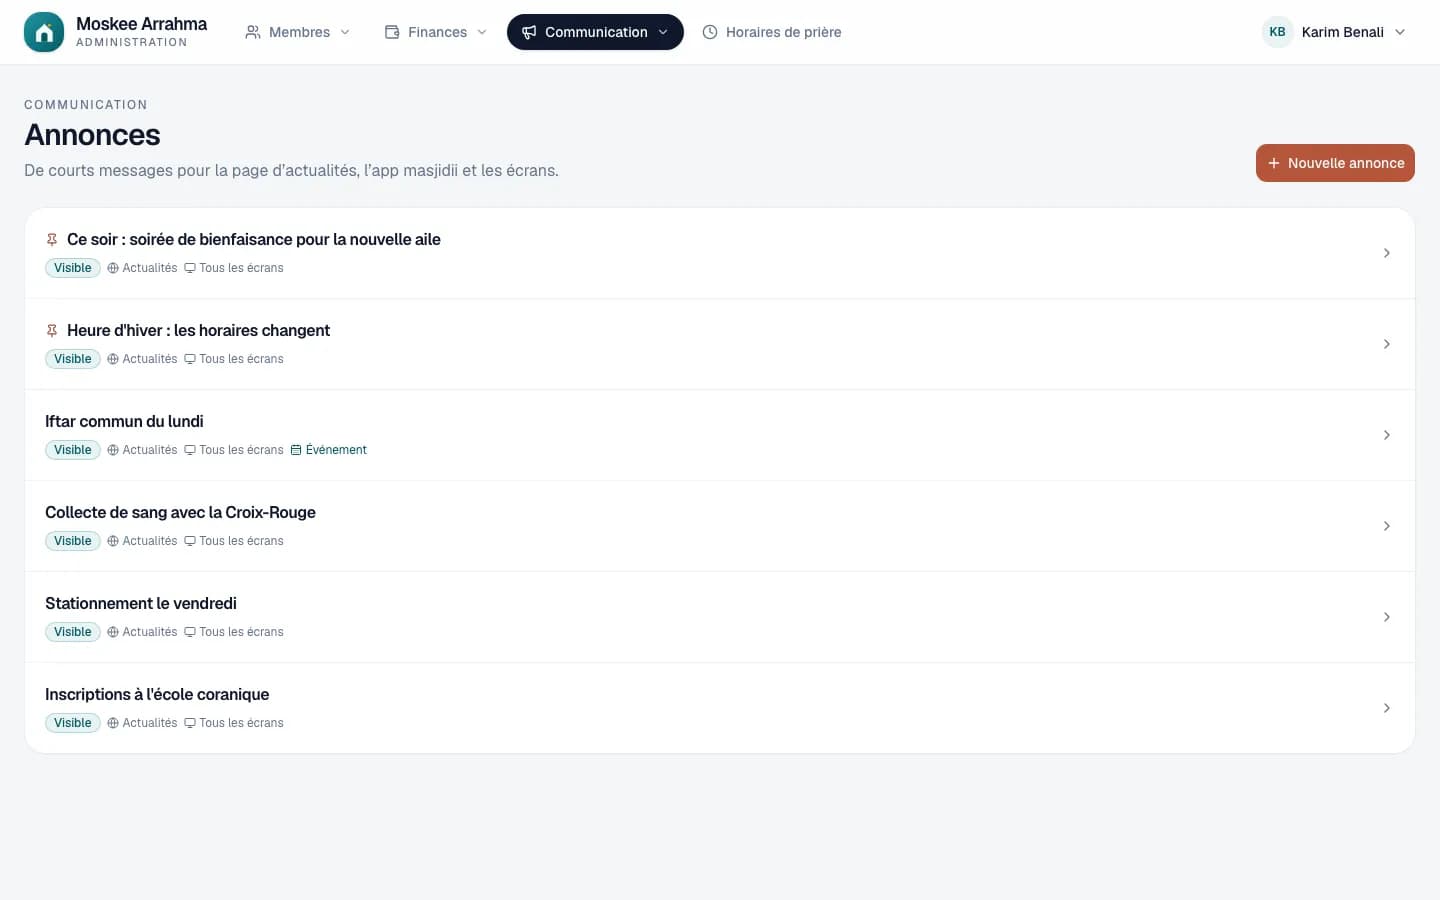The height and width of the screenshot is (900, 1440).
Task: Open 'Inscriptions à l'école coranique' via its chevron
Action: (x=1387, y=708)
